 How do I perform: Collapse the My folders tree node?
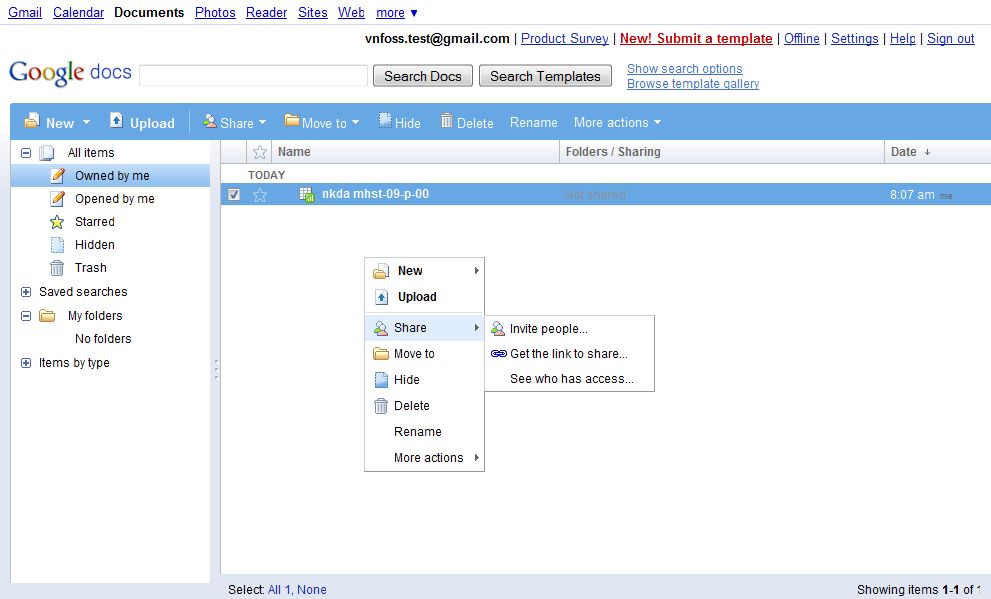click(x=26, y=316)
